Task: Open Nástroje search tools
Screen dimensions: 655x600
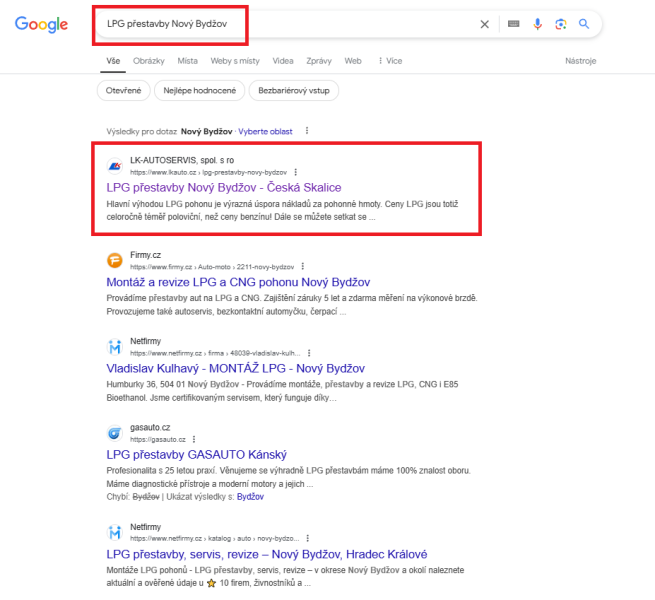Action: [x=581, y=61]
